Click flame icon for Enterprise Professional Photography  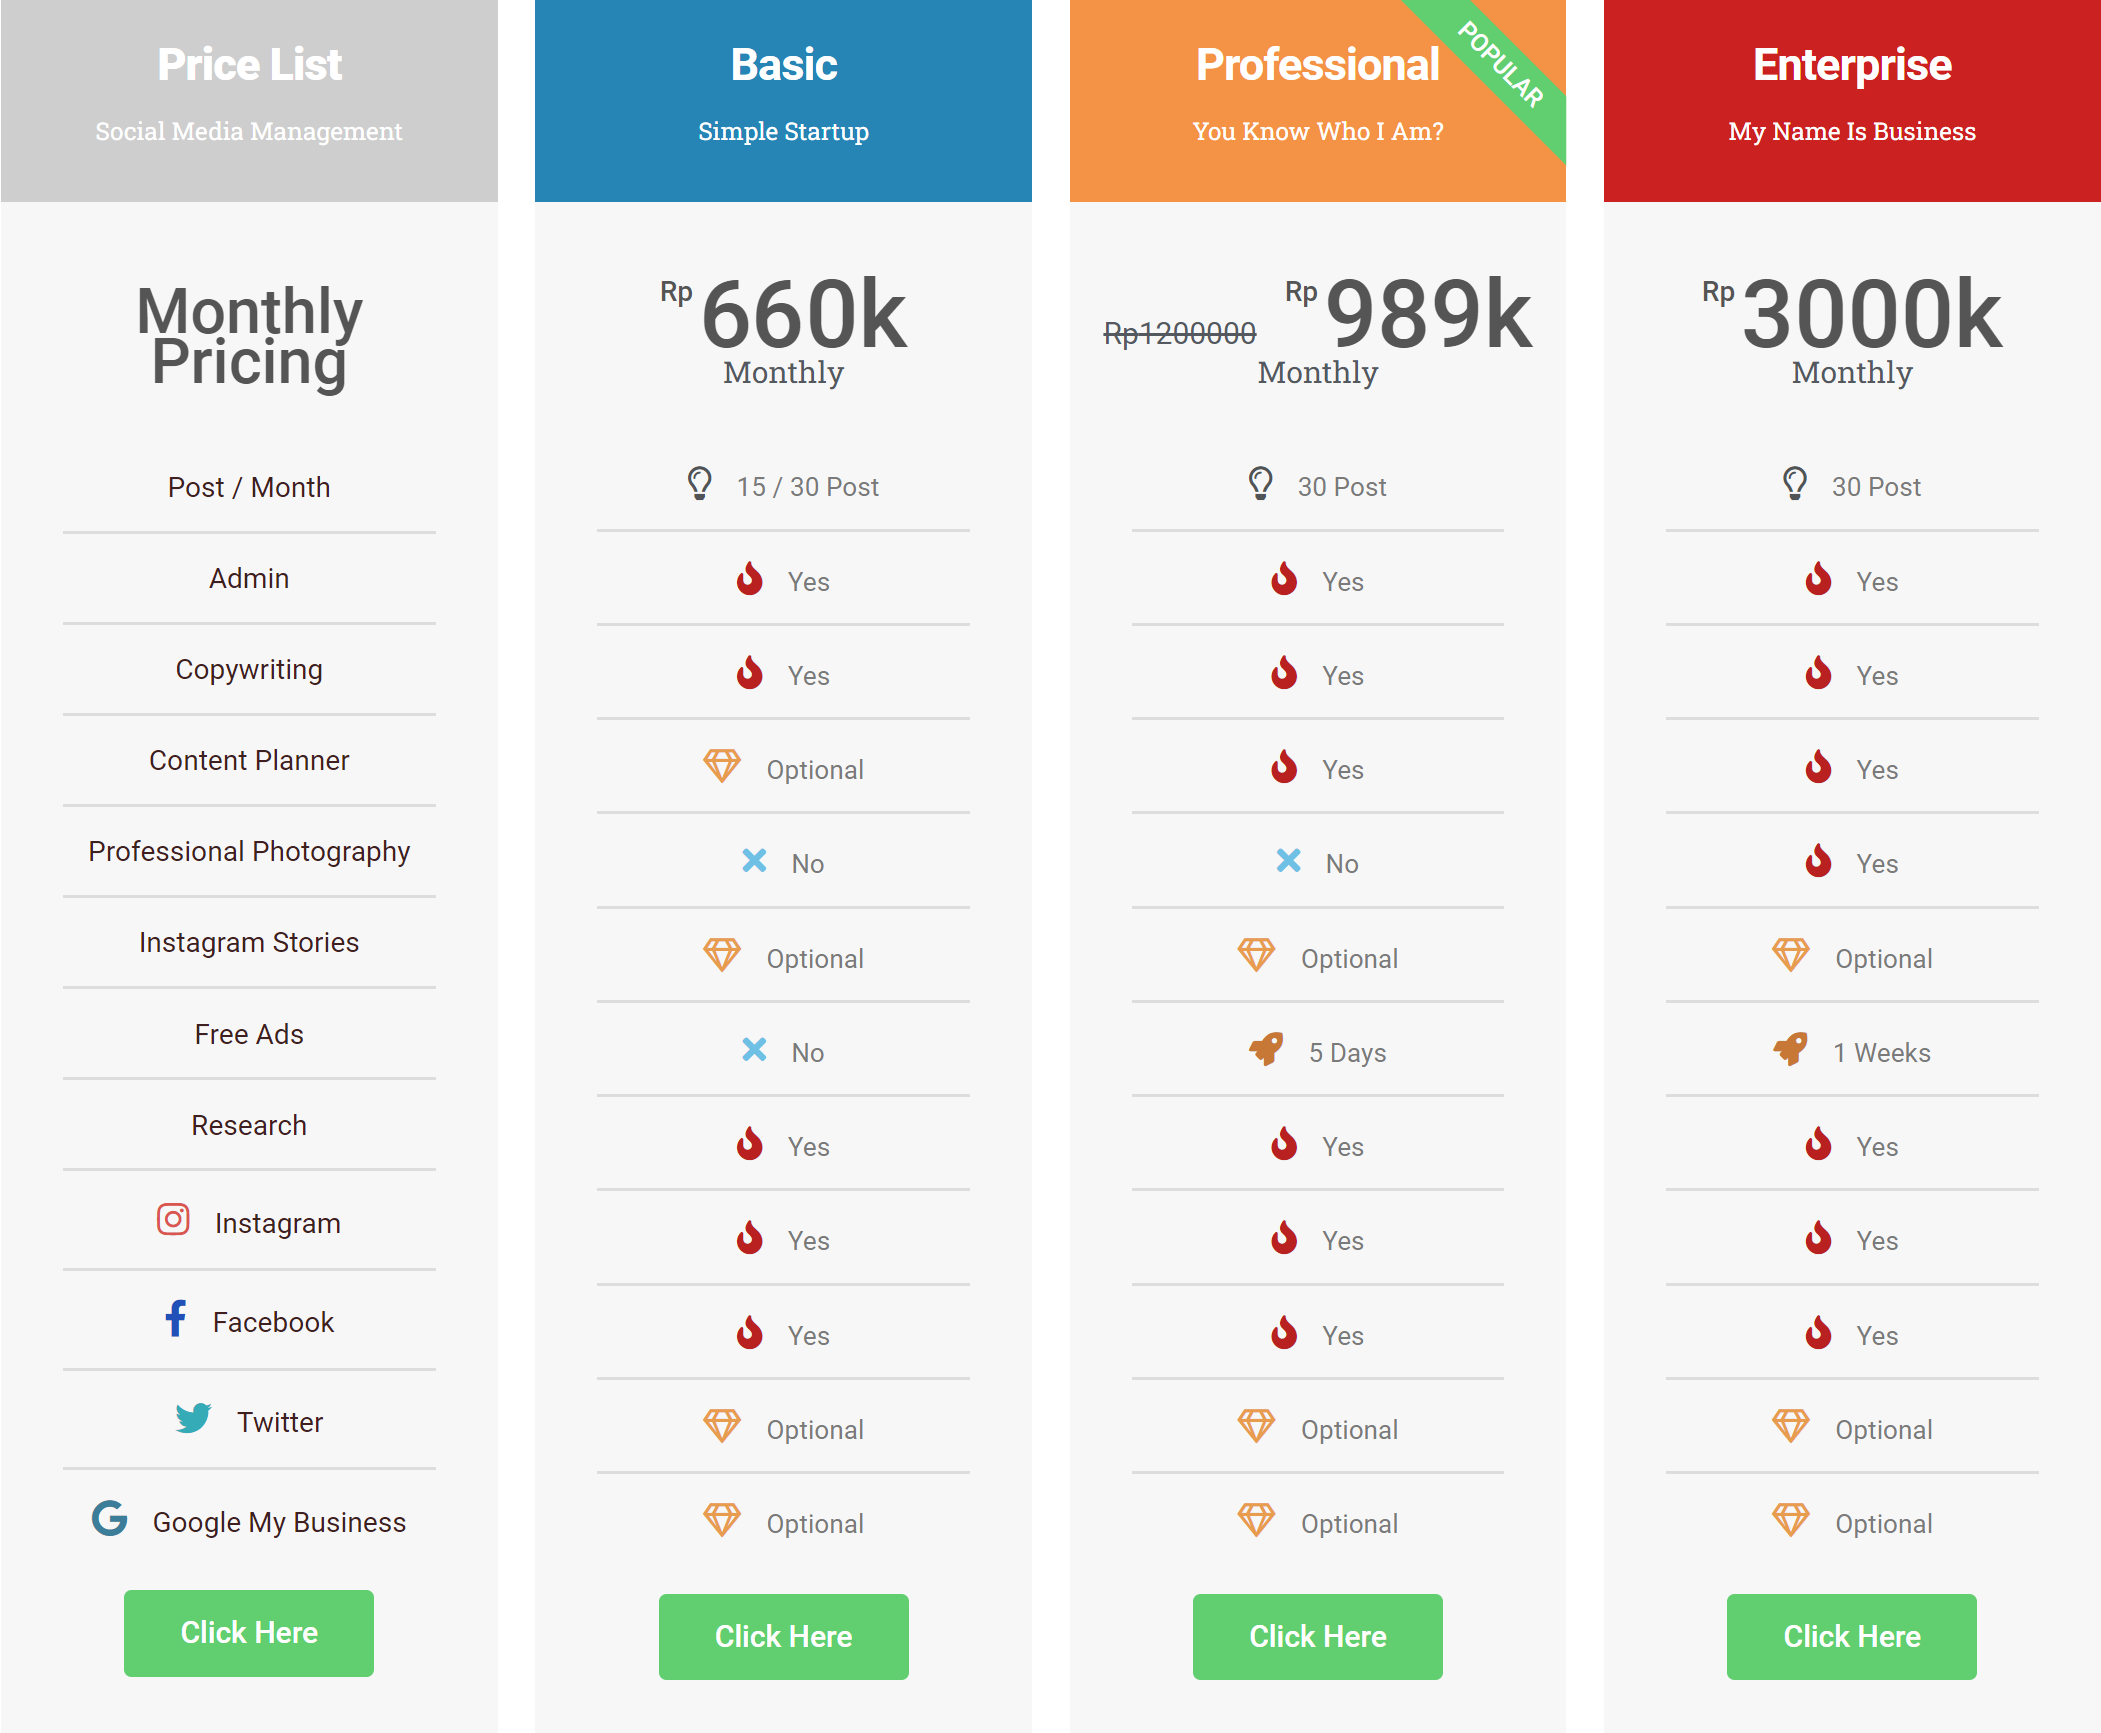1818,861
